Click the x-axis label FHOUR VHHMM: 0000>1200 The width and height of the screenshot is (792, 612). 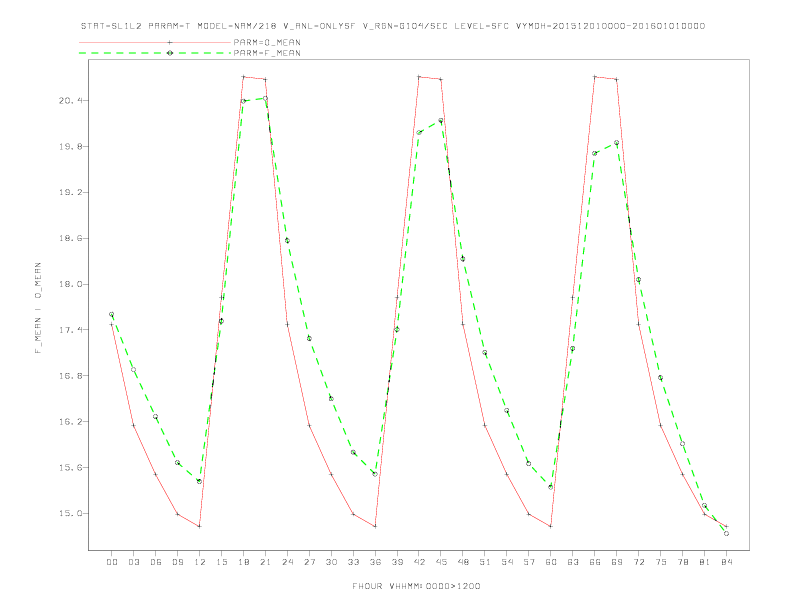[x=416, y=586]
